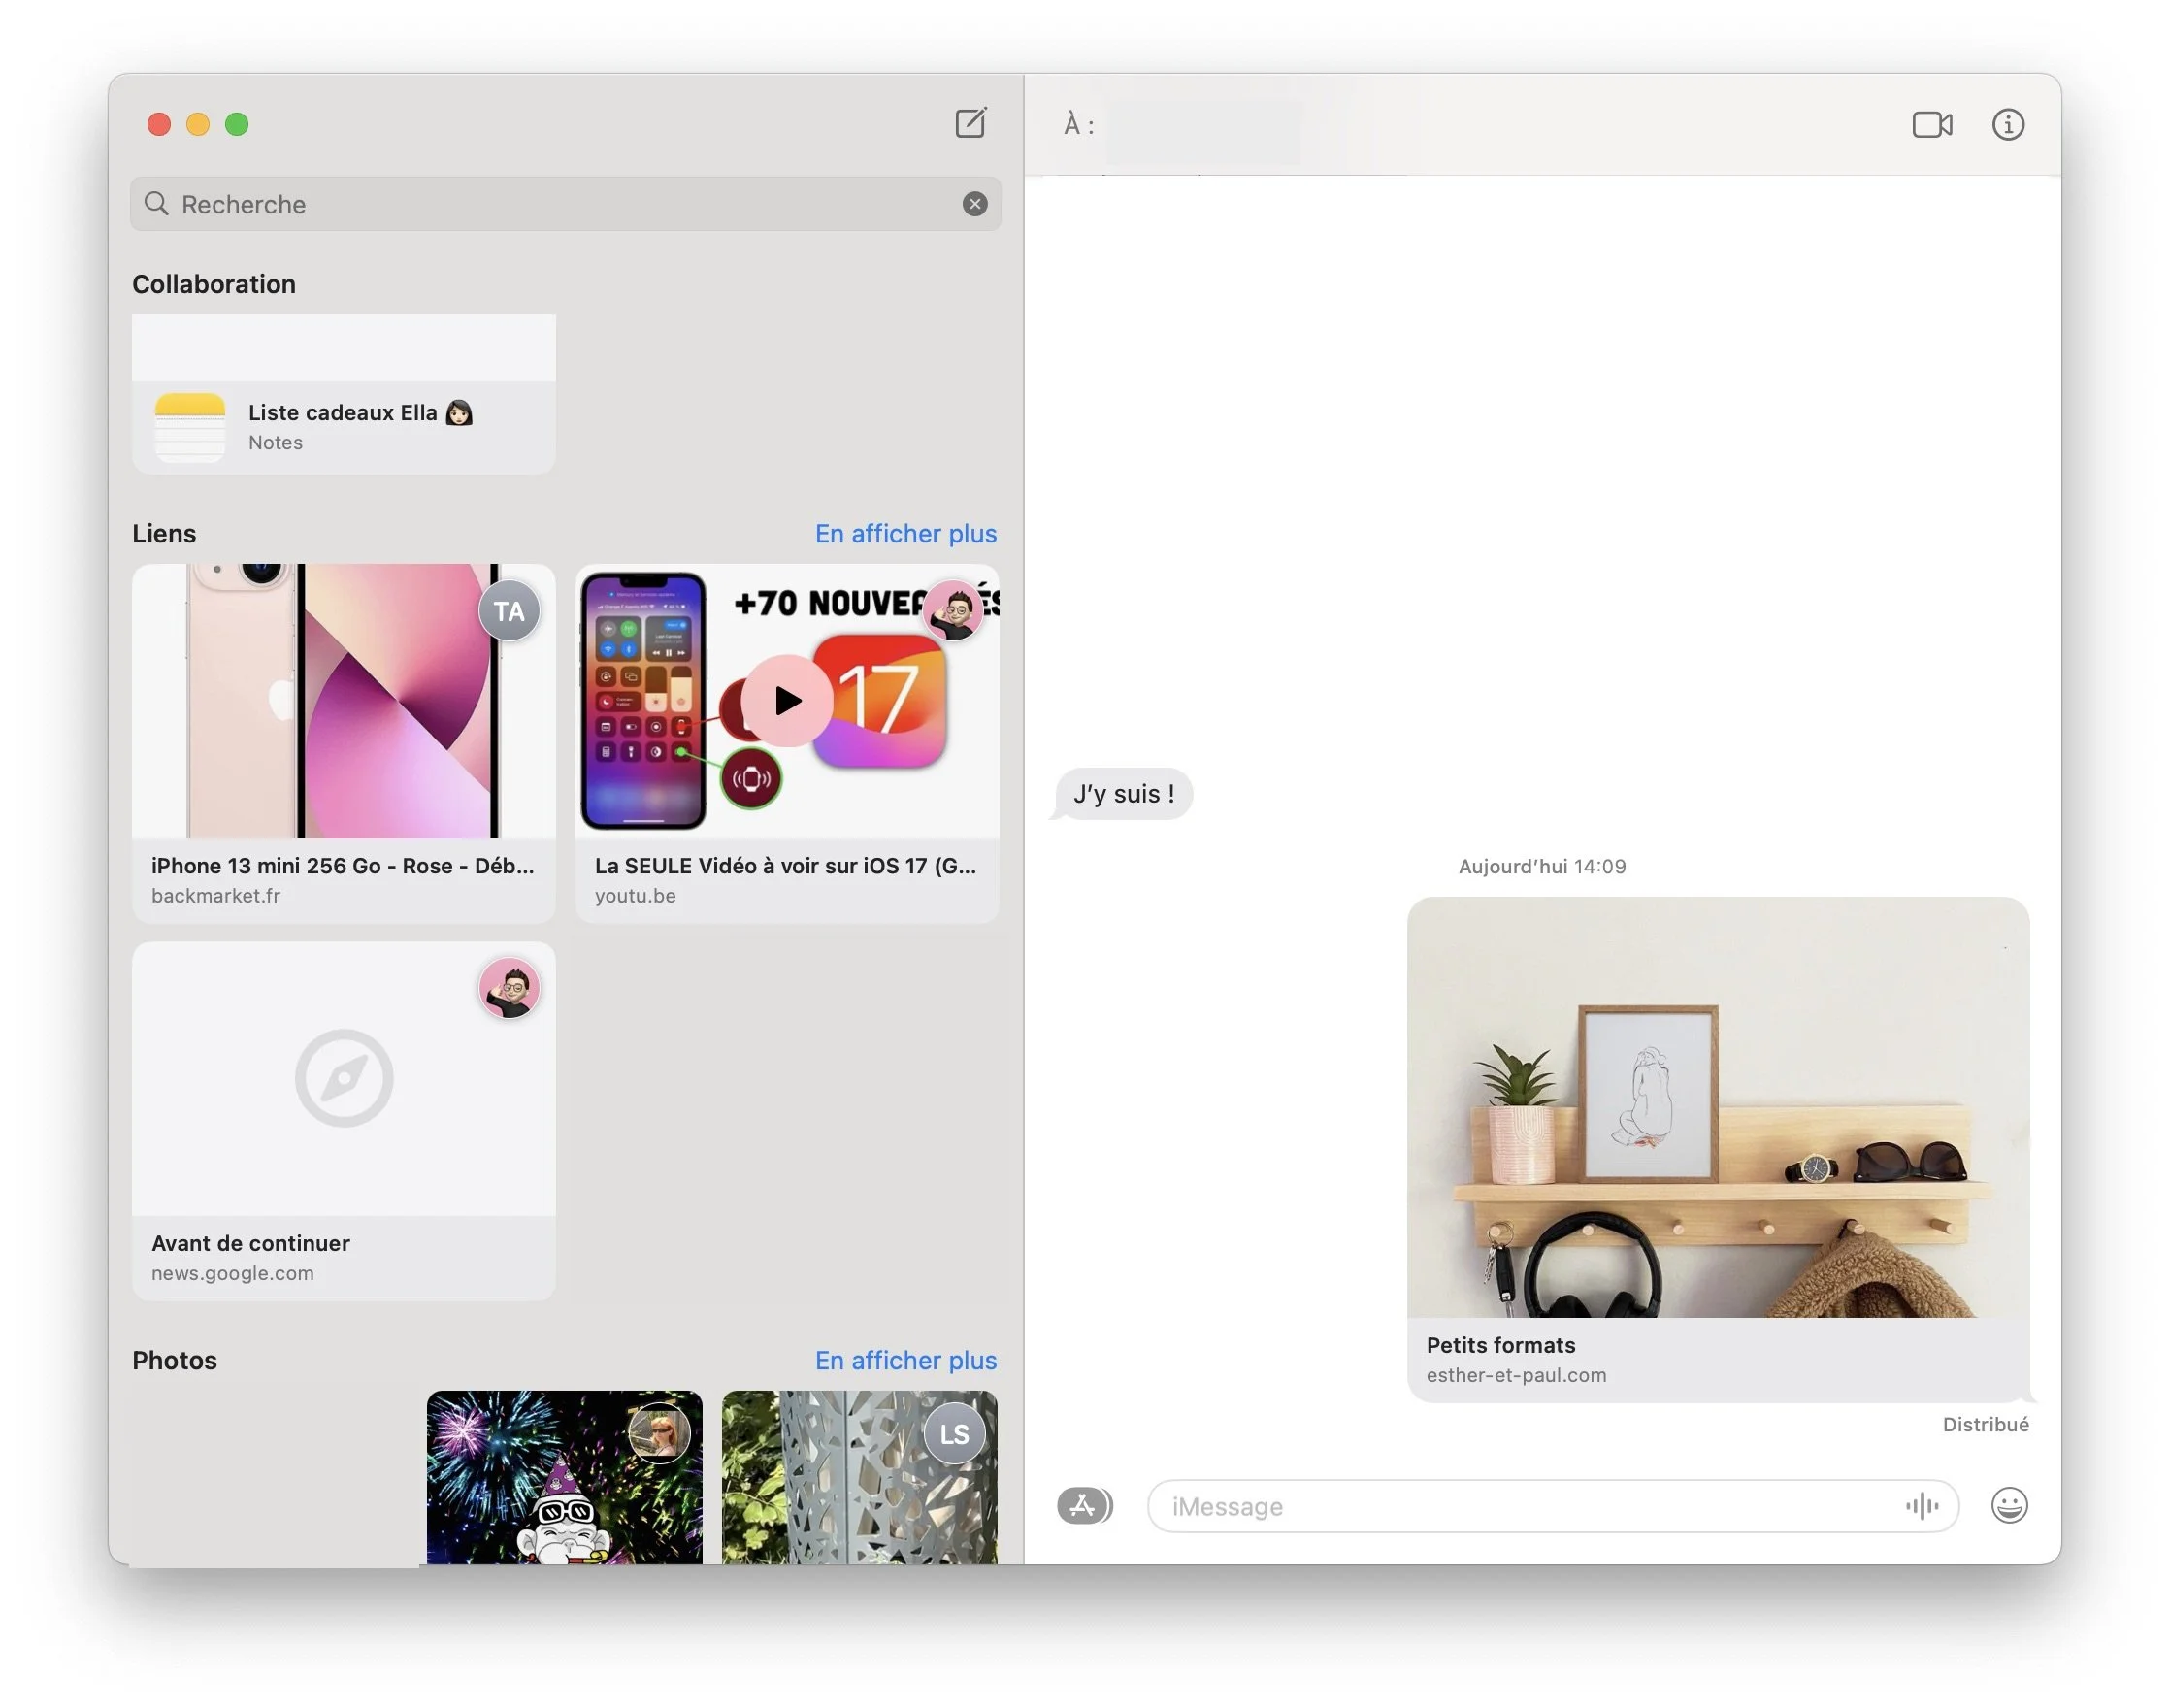This screenshot has width=2170, height=1708.
Task: Open the Avant de continuer Google News link
Action: click(x=343, y=1120)
